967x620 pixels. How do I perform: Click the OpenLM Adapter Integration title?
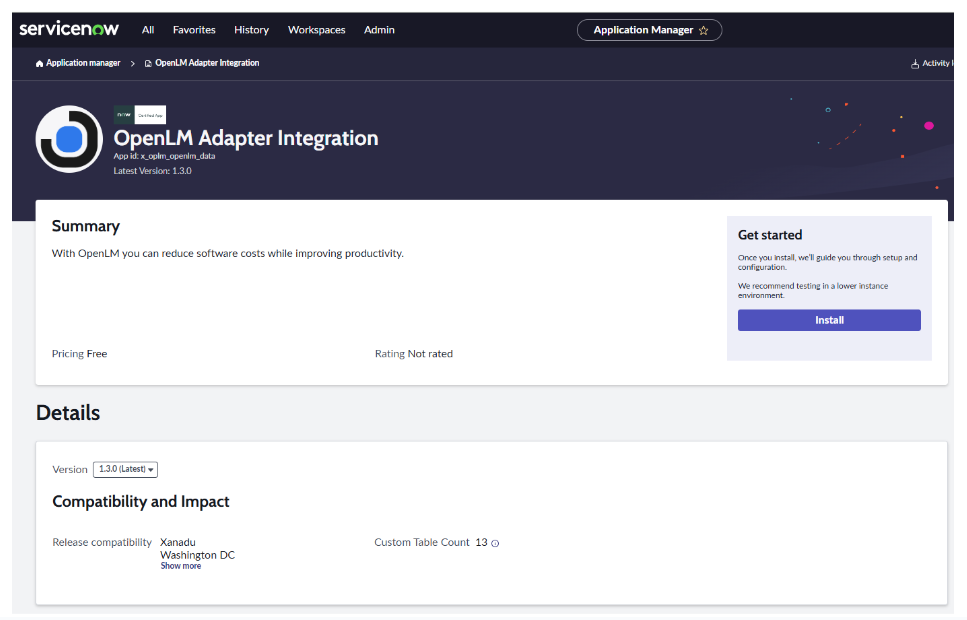tap(245, 138)
